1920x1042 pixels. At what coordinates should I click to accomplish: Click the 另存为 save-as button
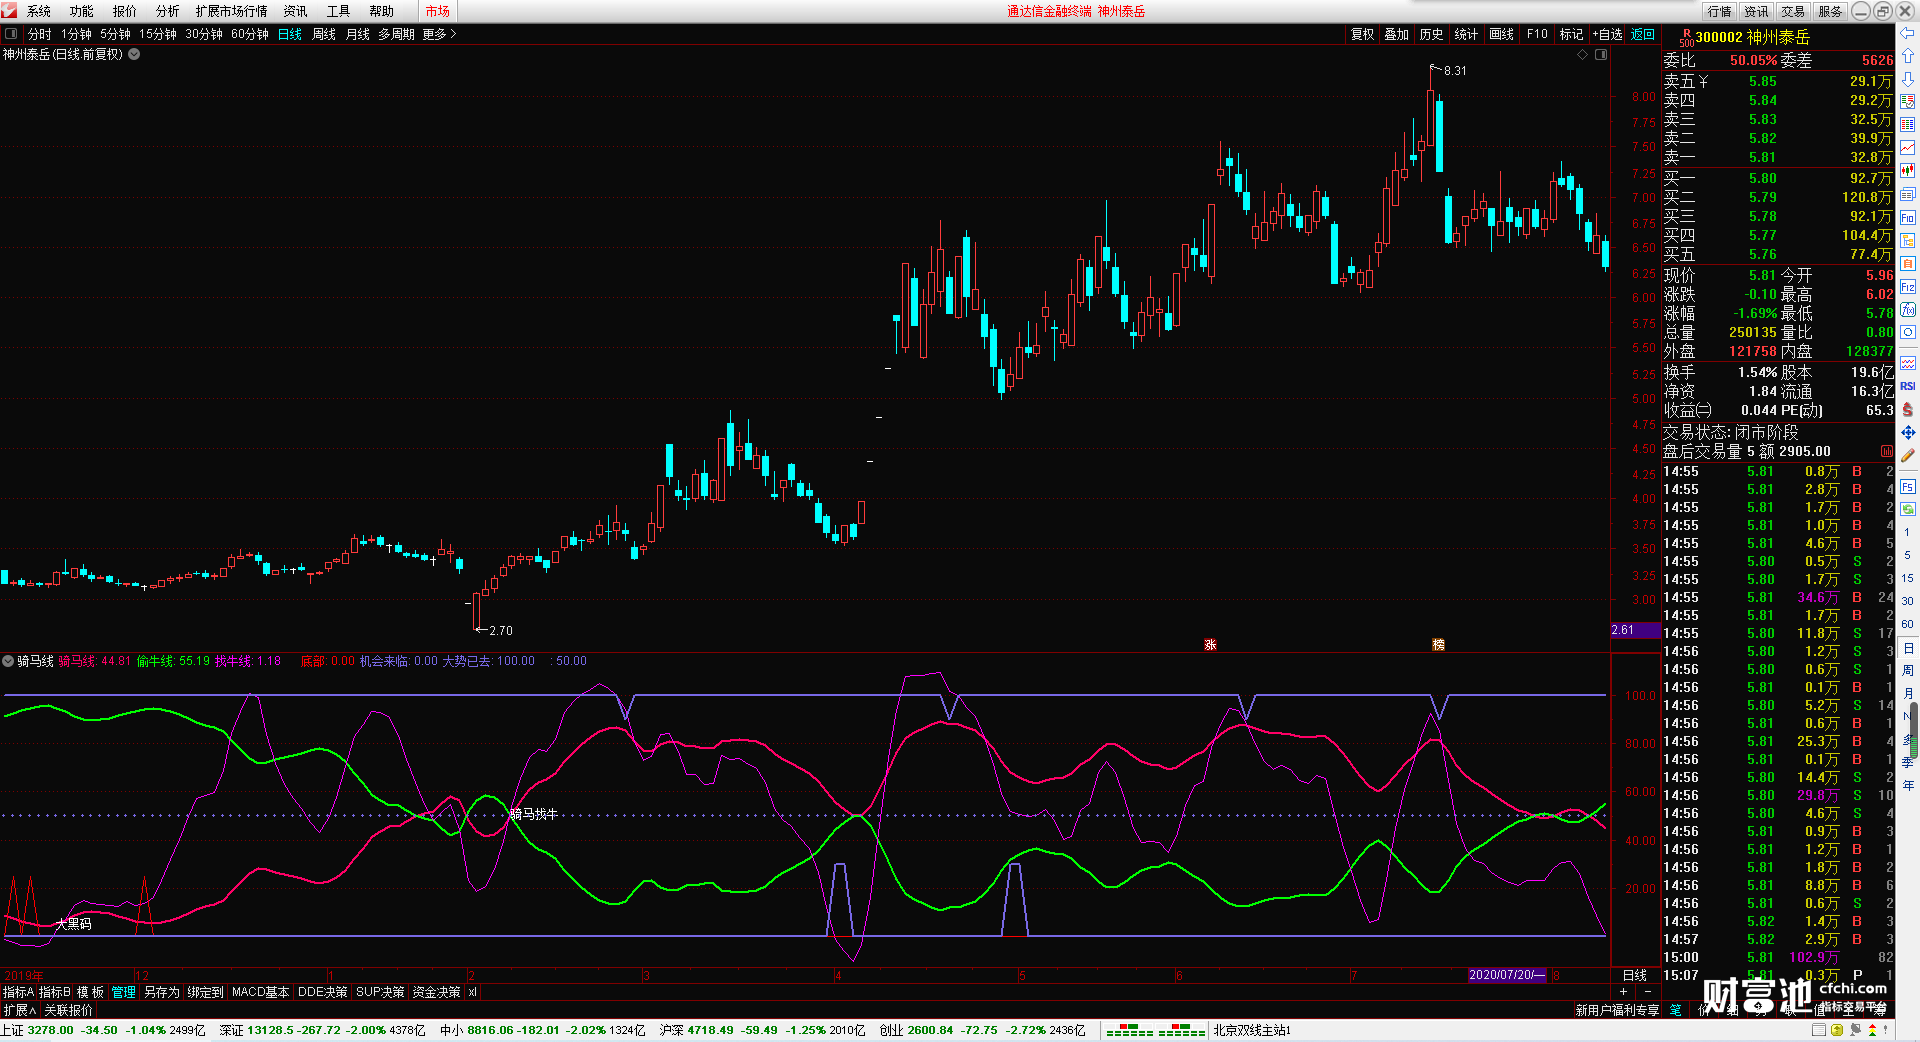coord(162,992)
